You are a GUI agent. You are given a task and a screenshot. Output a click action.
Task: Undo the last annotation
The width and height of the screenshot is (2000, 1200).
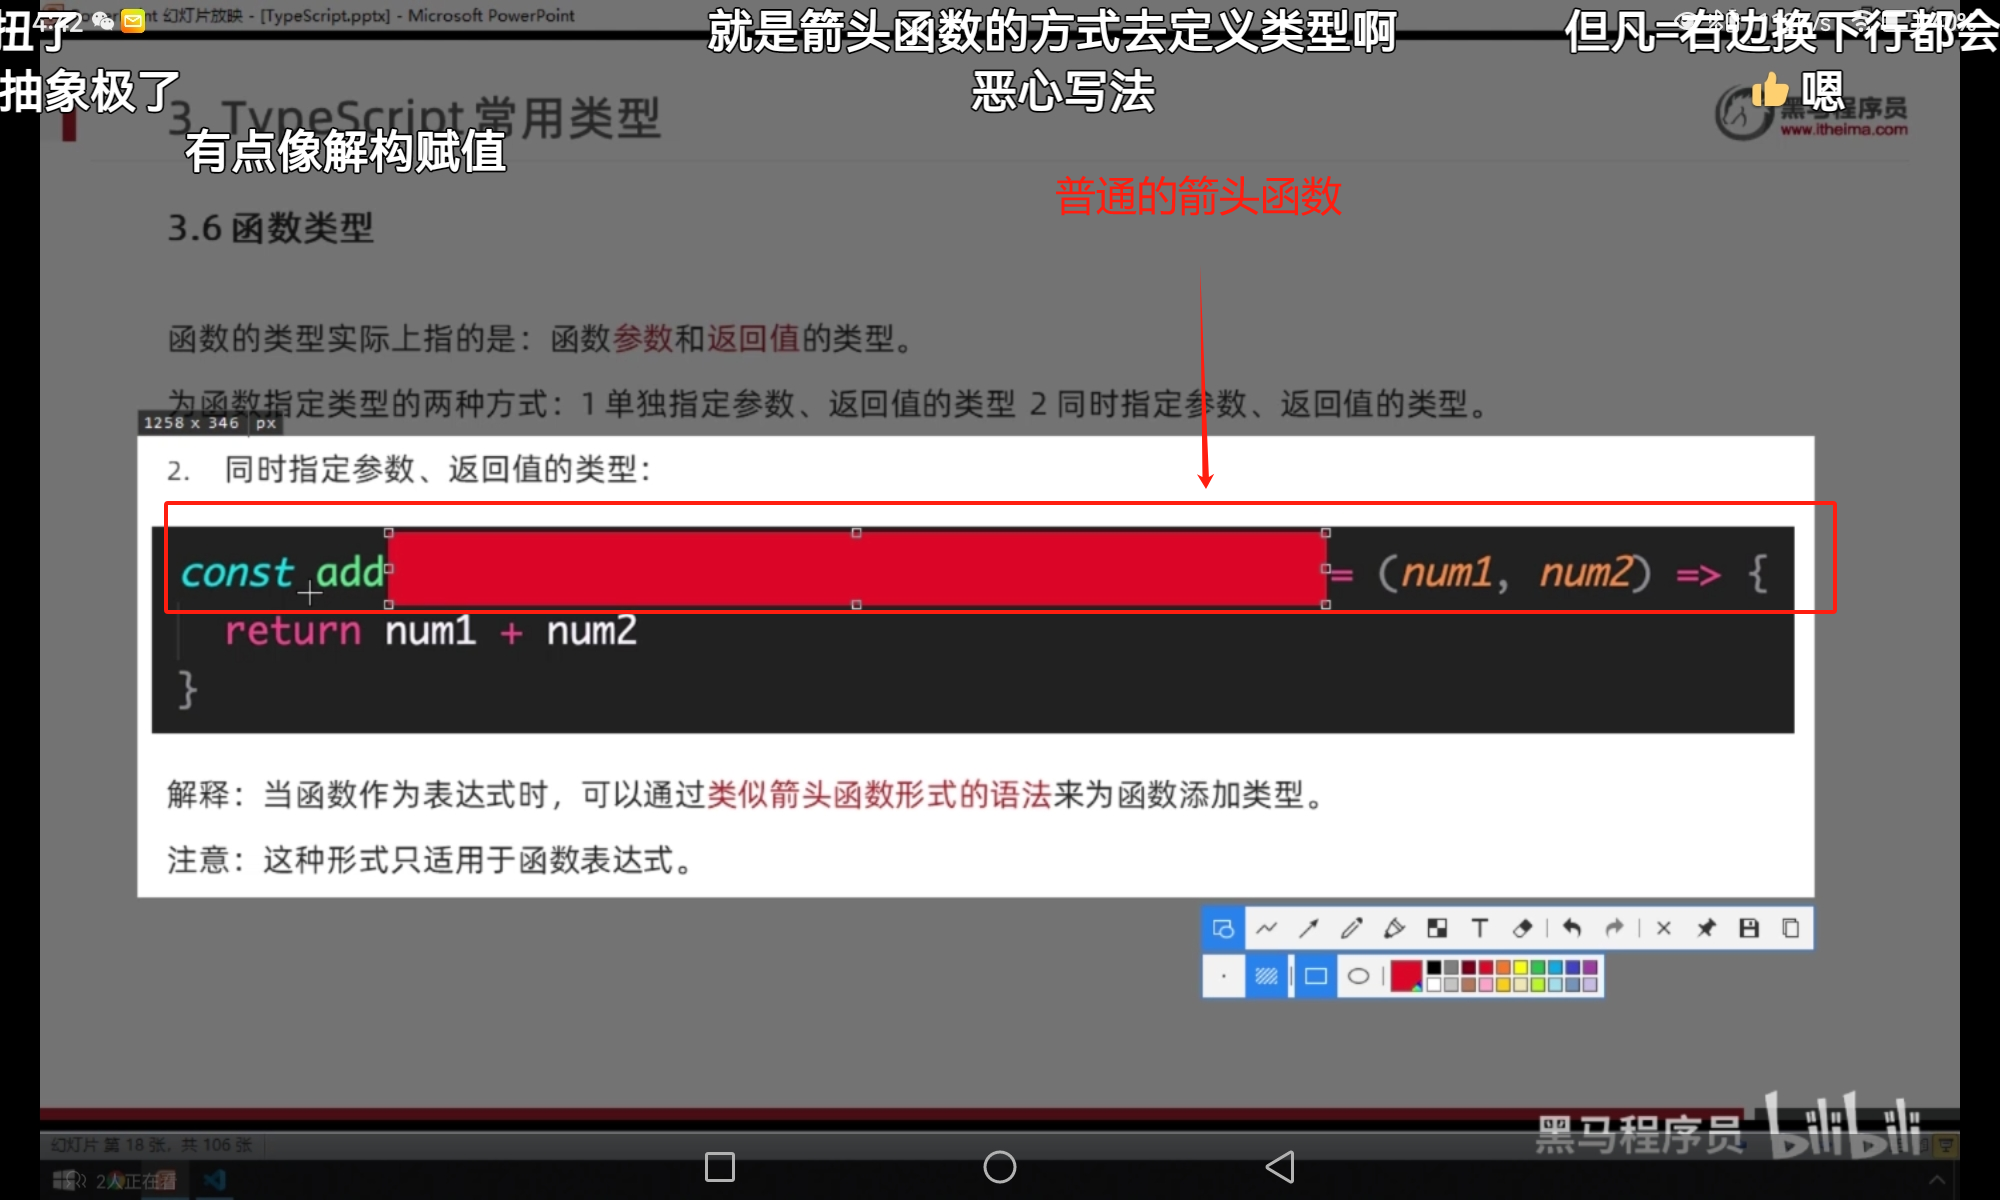(1572, 929)
